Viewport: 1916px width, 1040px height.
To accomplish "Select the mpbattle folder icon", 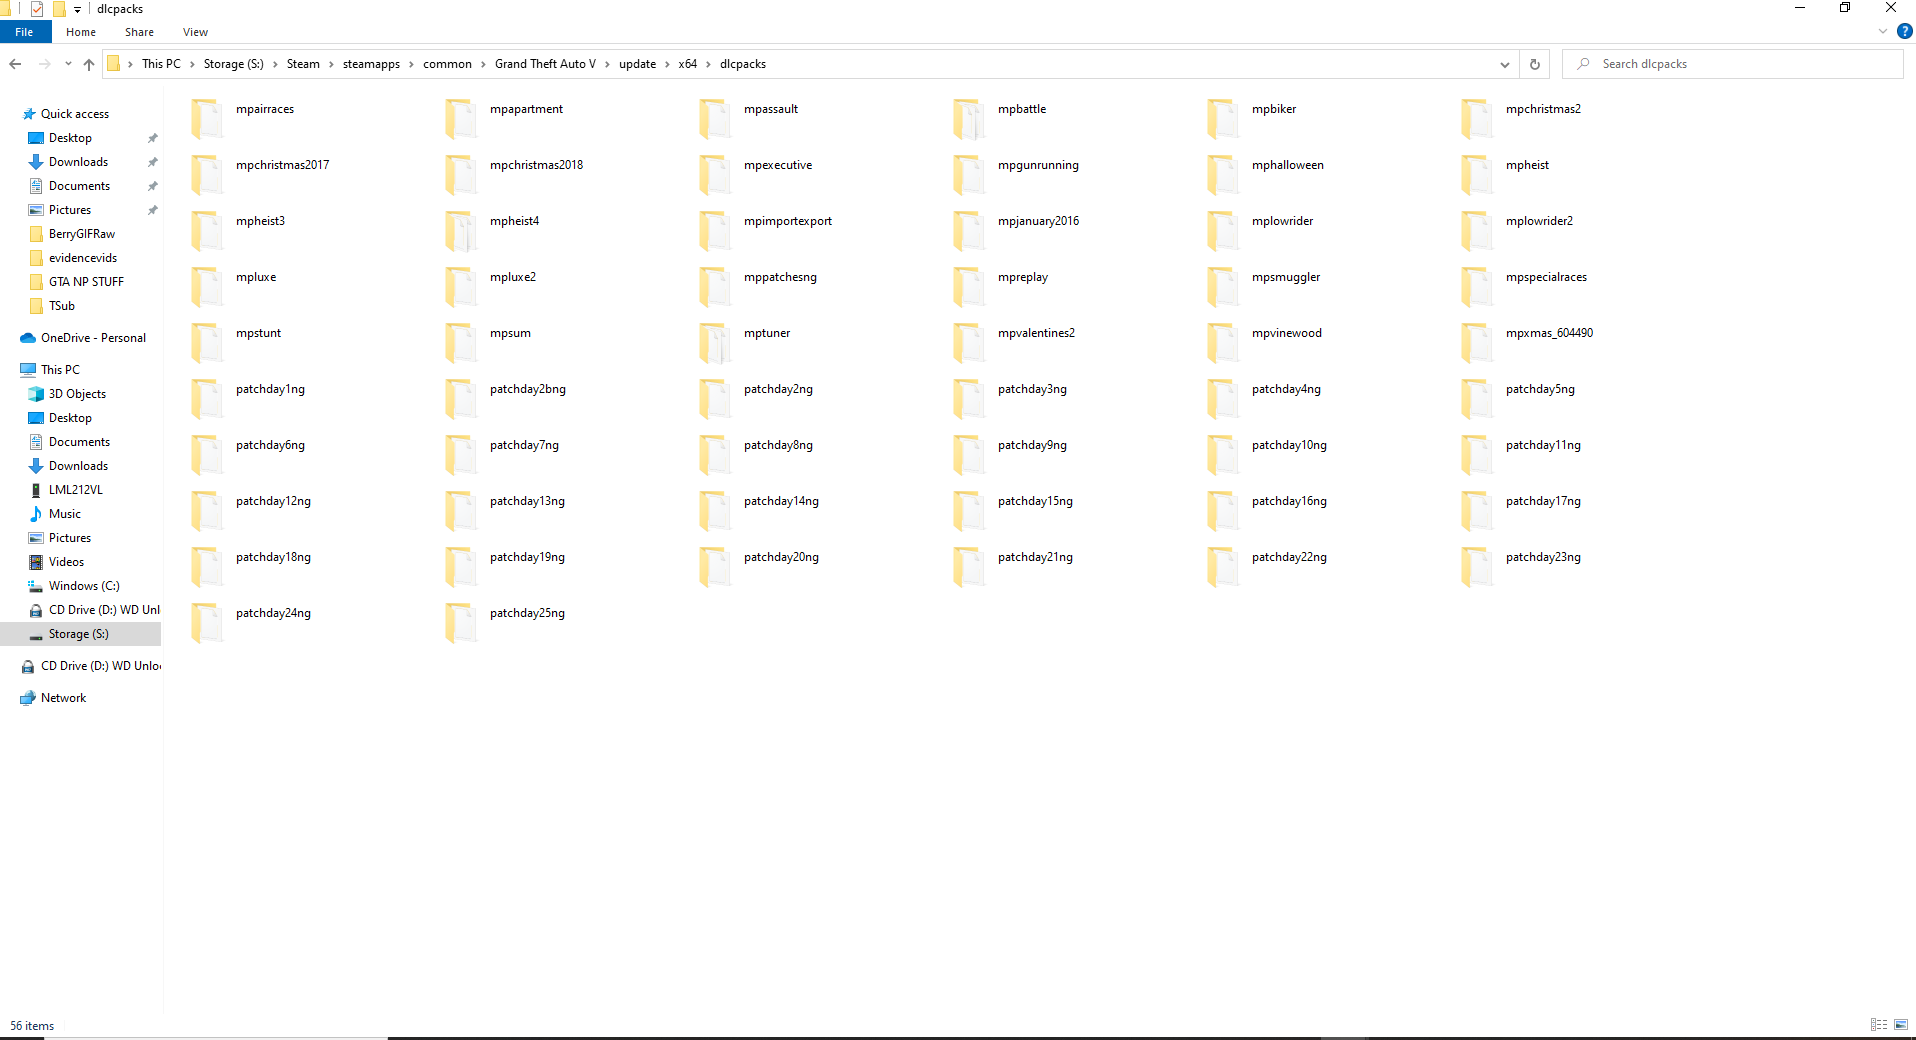I will coord(969,118).
